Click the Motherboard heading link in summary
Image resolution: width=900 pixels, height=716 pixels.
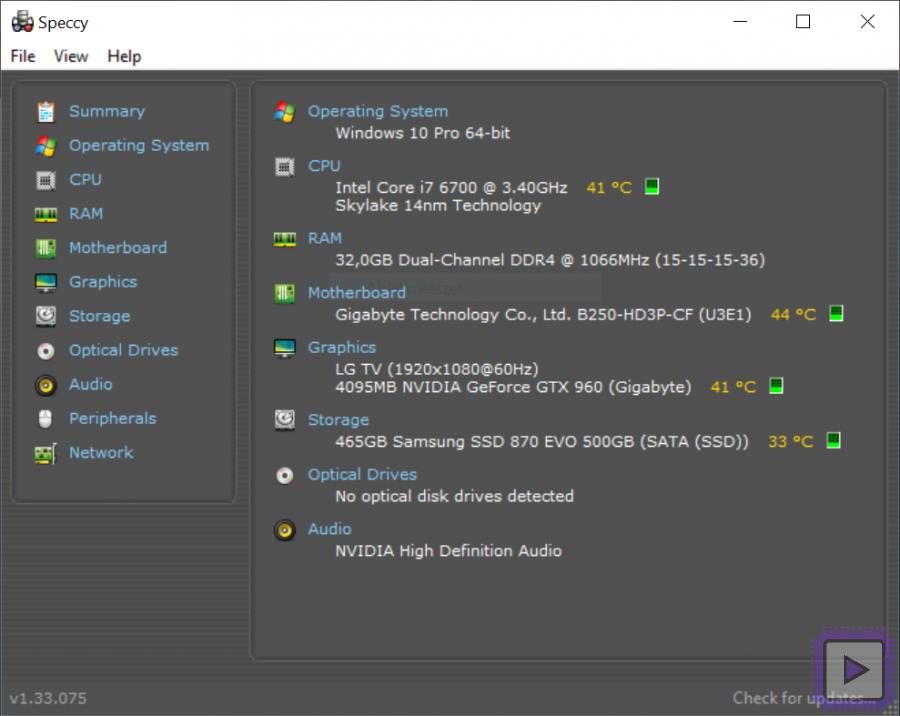357,293
